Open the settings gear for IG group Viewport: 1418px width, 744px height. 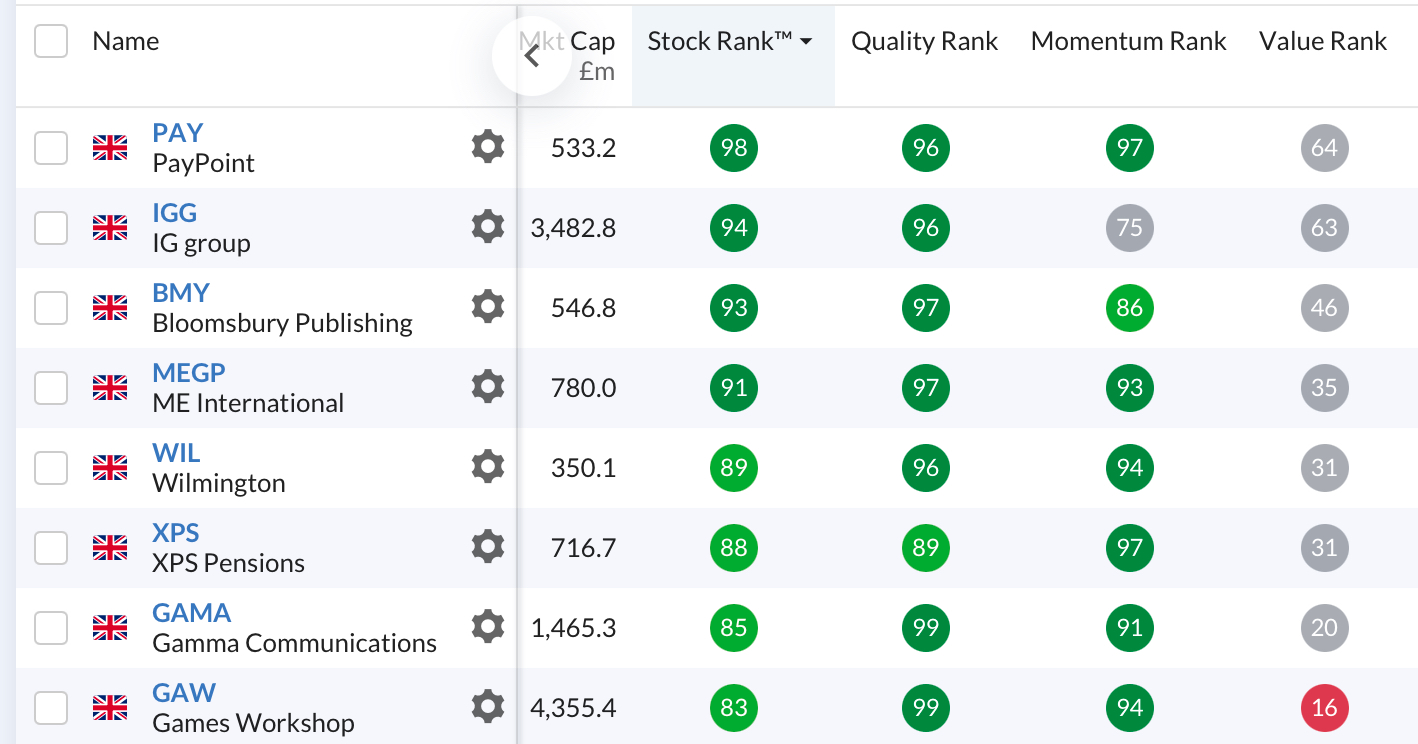[487, 228]
